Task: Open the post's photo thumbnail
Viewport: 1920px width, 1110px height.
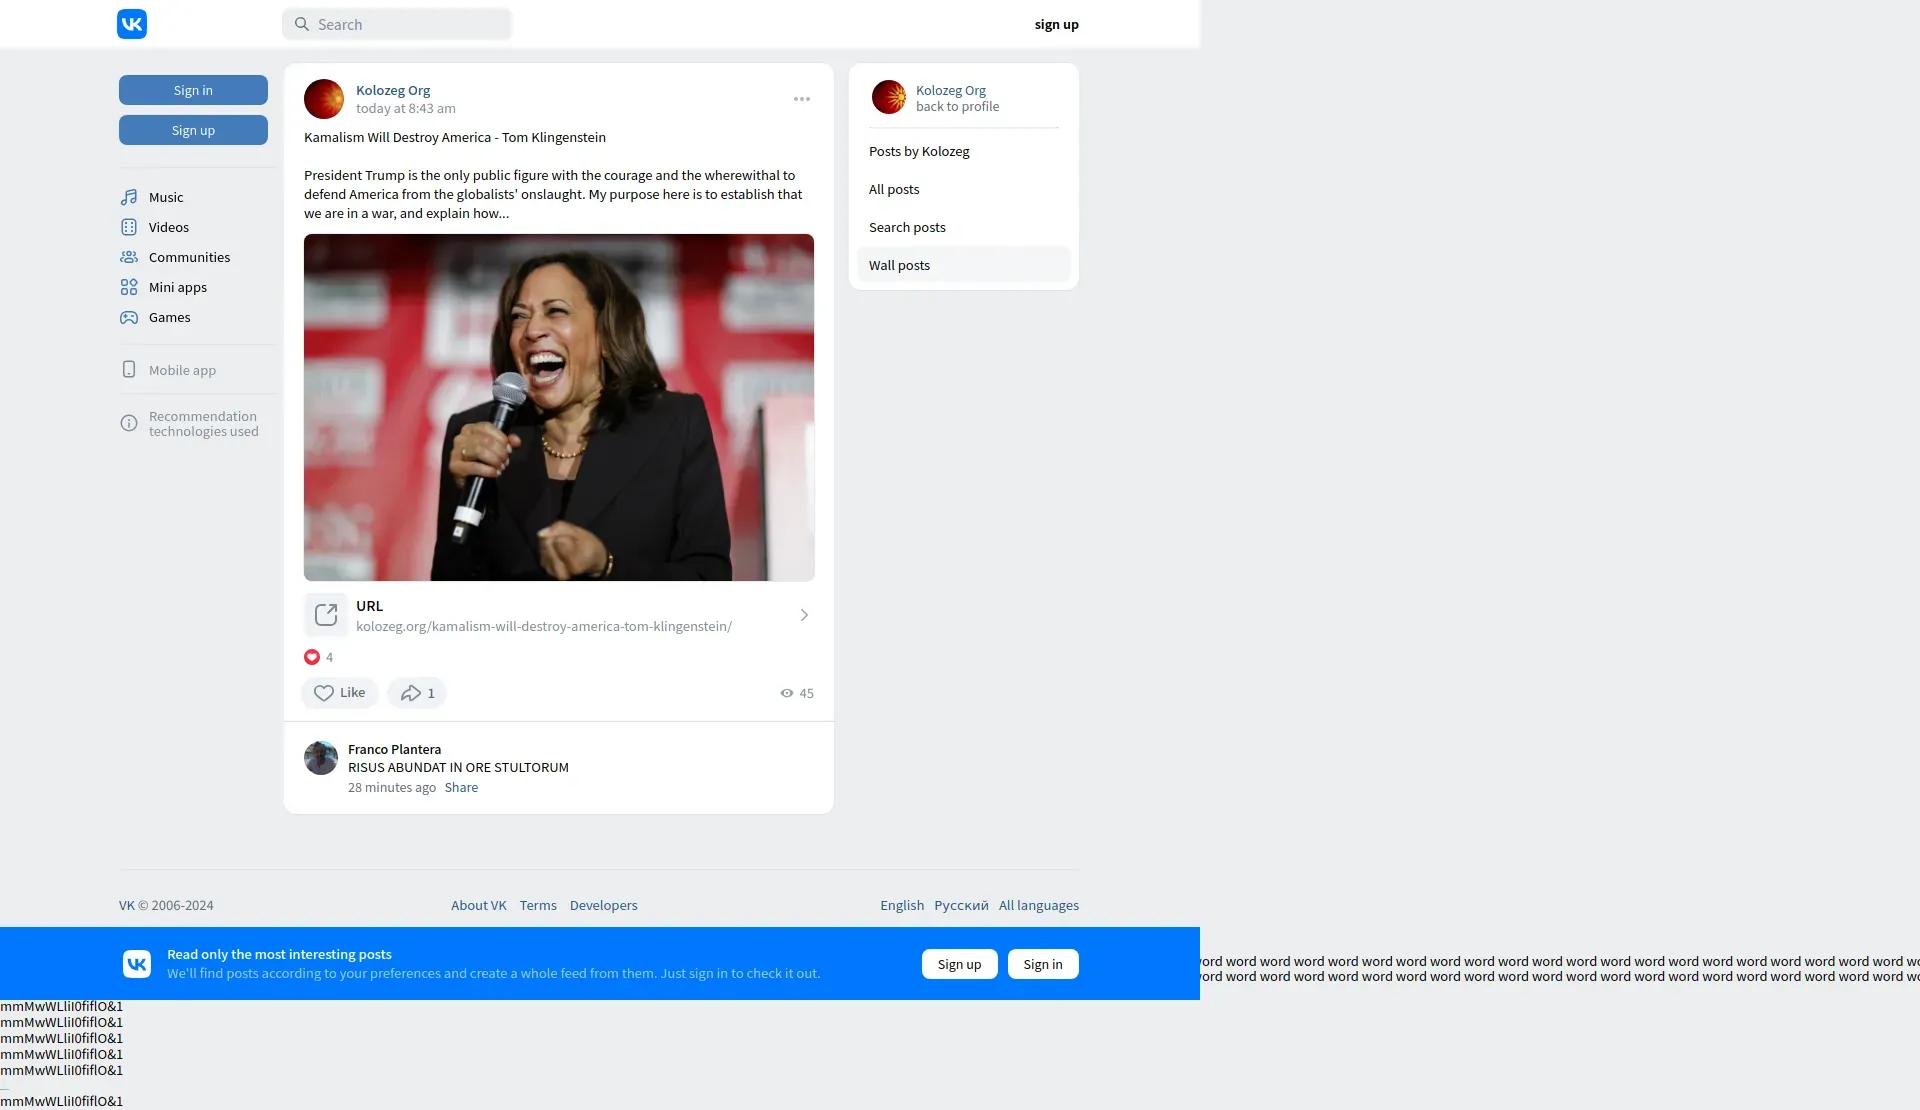Action: click(x=559, y=407)
